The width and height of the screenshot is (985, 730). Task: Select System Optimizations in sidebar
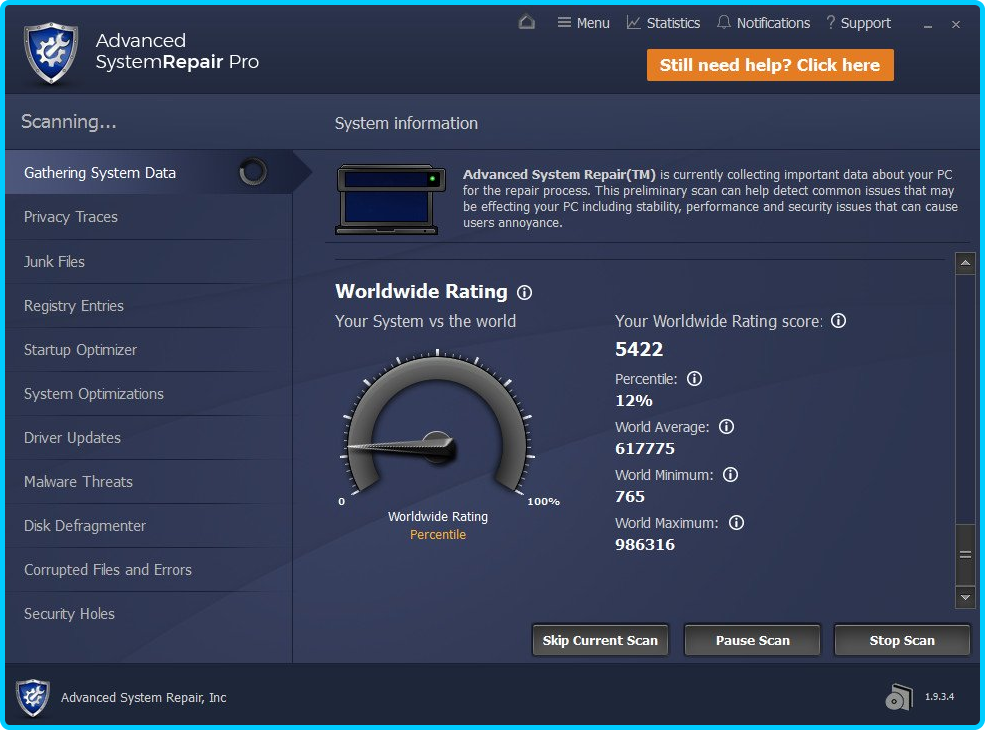(148, 393)
